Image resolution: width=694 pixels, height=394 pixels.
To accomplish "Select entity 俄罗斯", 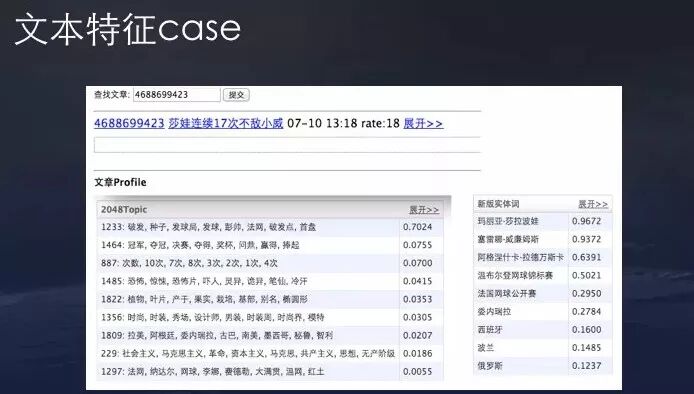I will click(490, 366).
